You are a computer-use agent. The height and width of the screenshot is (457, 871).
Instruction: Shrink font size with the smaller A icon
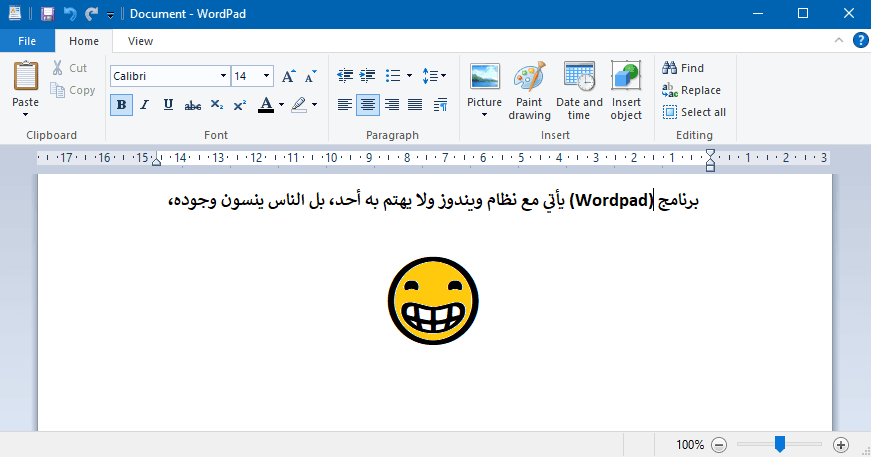point(311,76)
